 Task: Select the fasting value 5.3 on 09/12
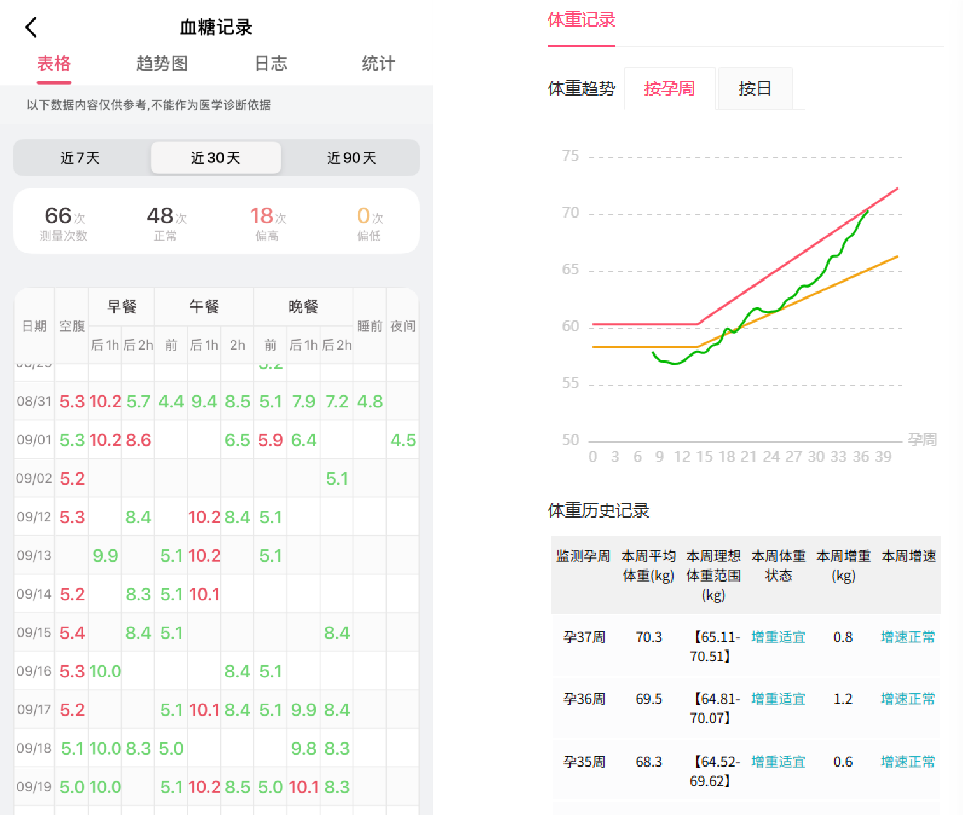click(x=71, y=517)
